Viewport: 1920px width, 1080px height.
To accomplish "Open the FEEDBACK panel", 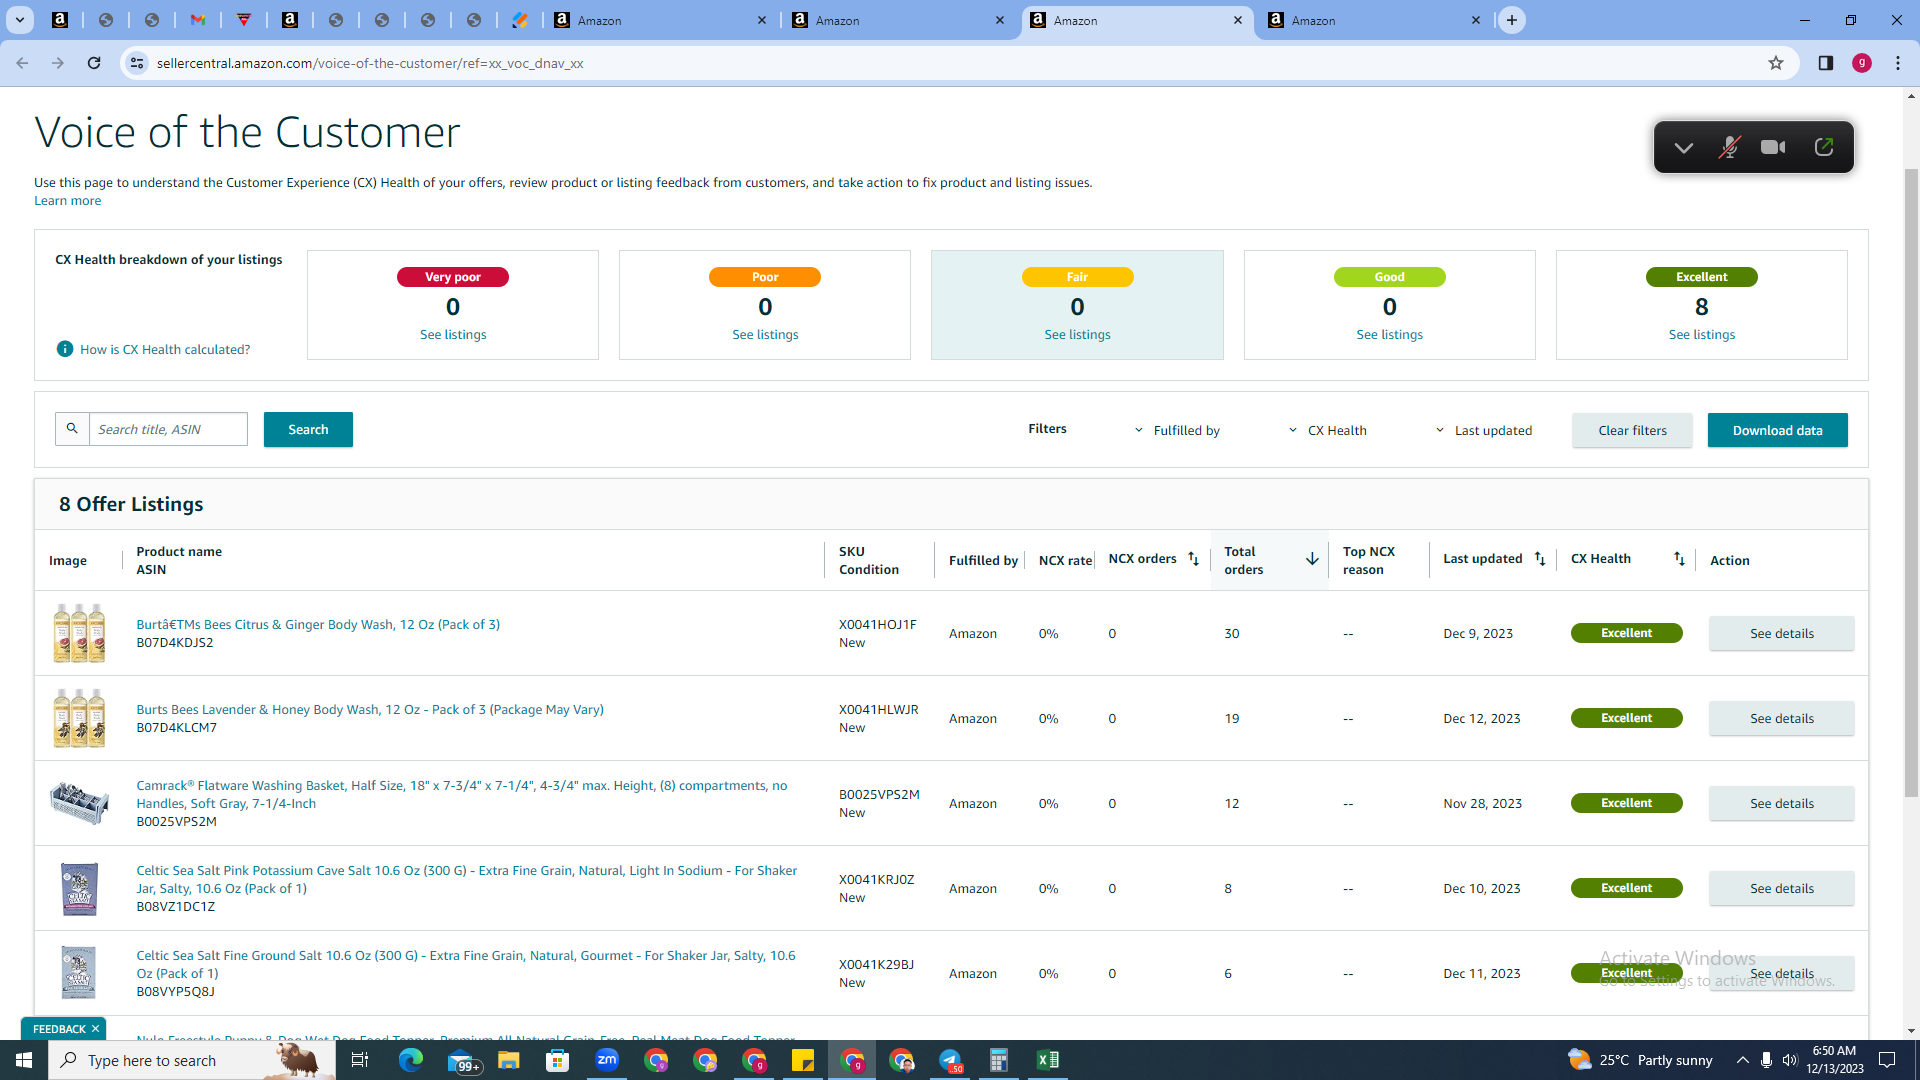I will [59, 1029].
